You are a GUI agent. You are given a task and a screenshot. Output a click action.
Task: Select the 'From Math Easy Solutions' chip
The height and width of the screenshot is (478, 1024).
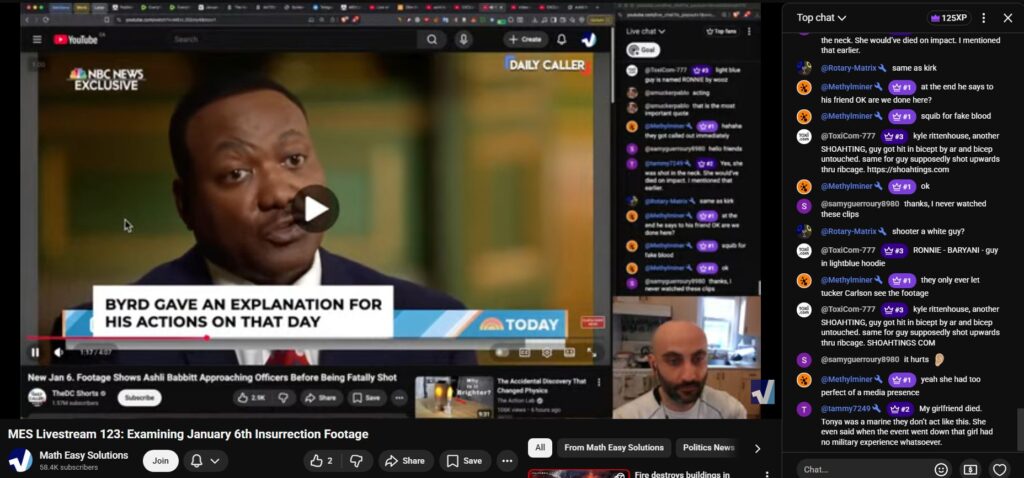(x=613, y=448)
